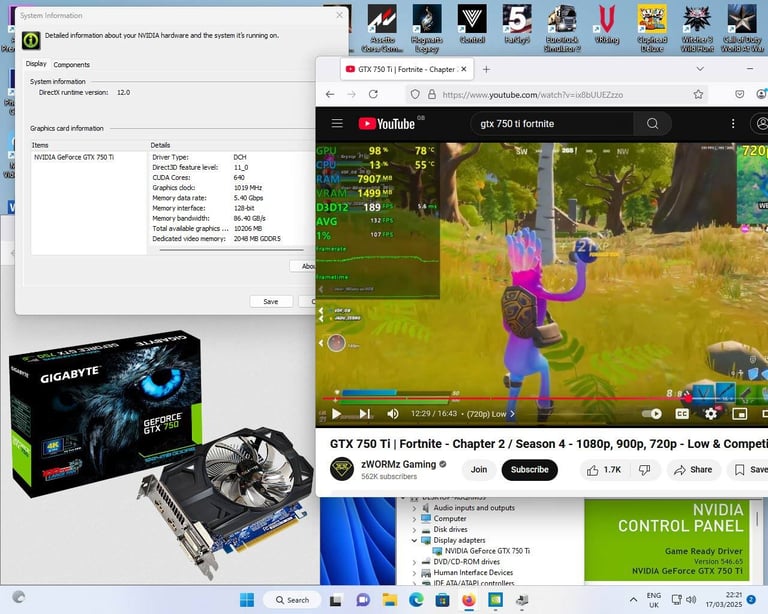
Task: Open the zWORMz Gaming channel name link
Action: tap(398, 464)
